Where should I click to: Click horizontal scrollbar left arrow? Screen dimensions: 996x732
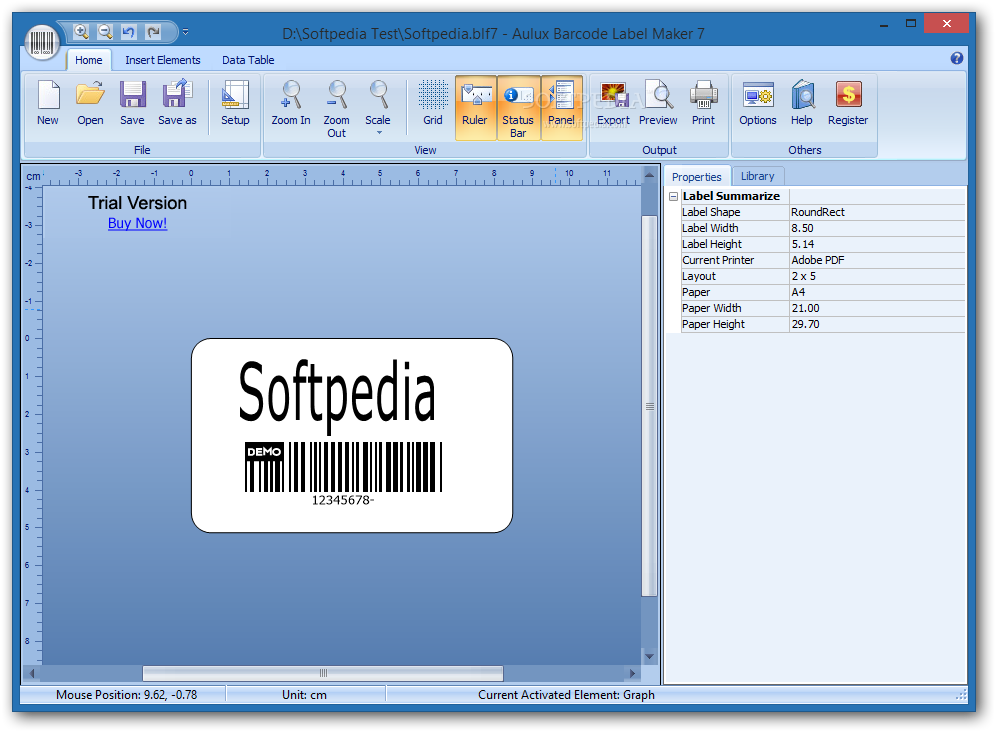pos(31,673)
